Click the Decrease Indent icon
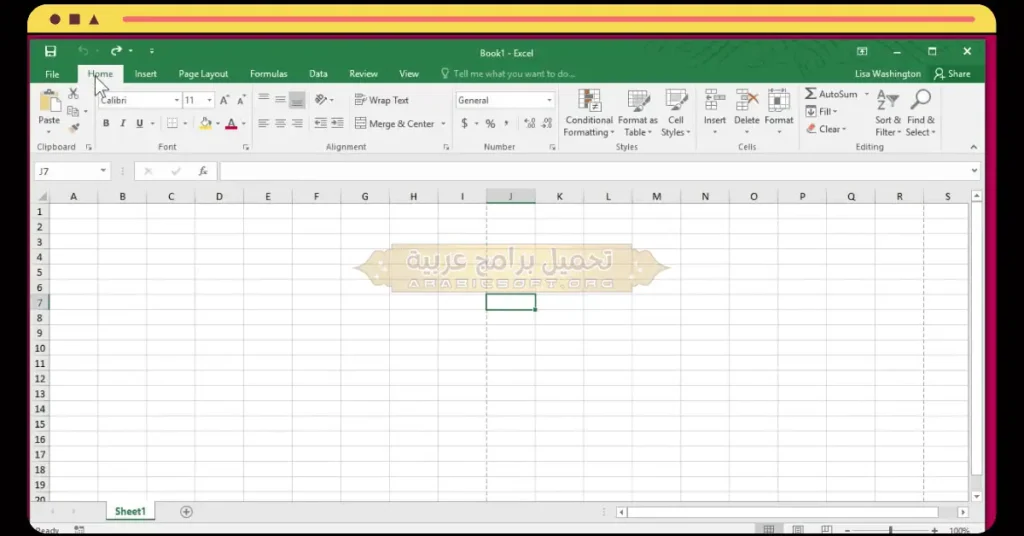This screenshot has height=536, width=1024. (321, 123)
